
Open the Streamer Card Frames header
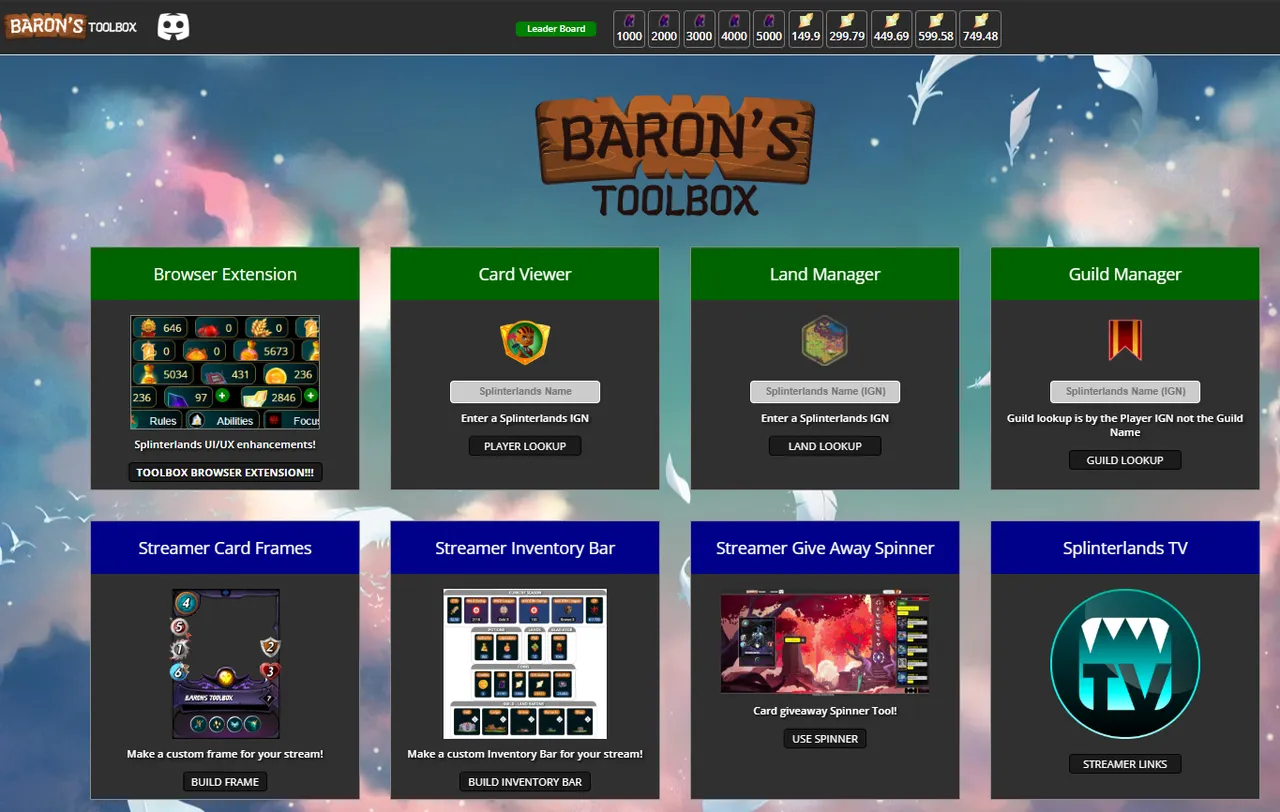click(x=225, y=548)
